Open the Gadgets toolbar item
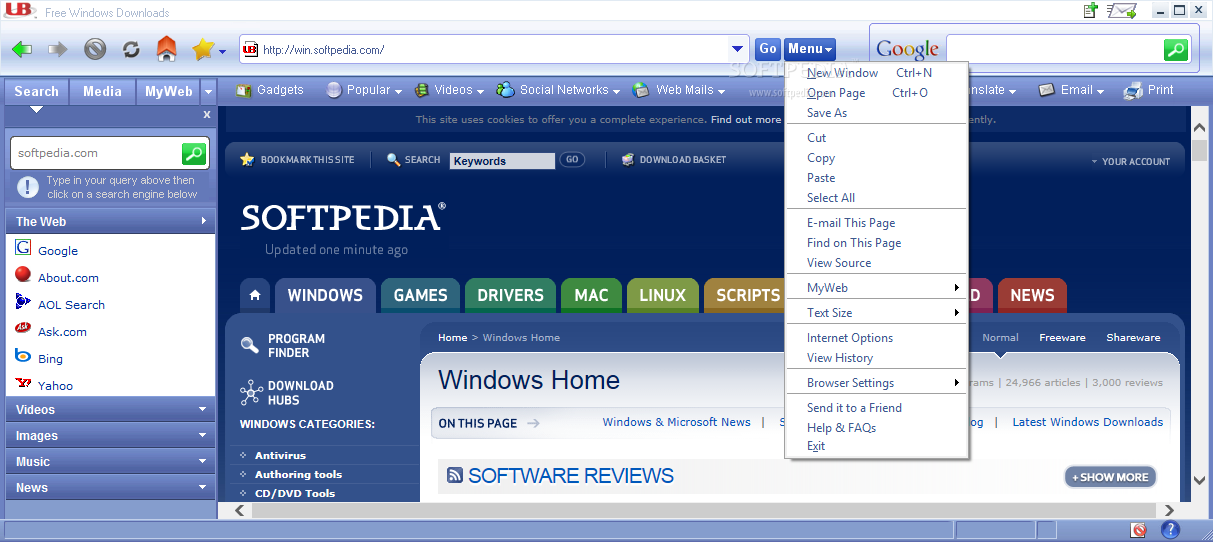1213x542 pixels. (270, 90)
